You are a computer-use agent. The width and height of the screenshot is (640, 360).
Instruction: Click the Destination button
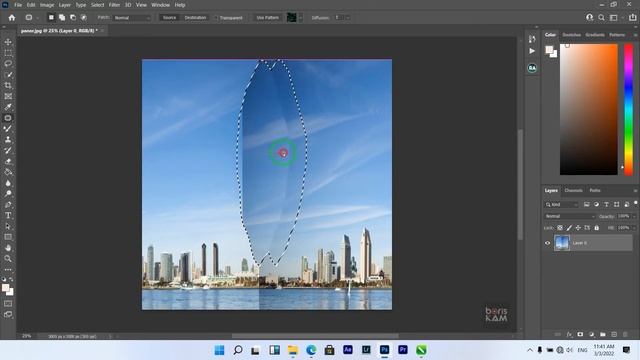(195, 18)
